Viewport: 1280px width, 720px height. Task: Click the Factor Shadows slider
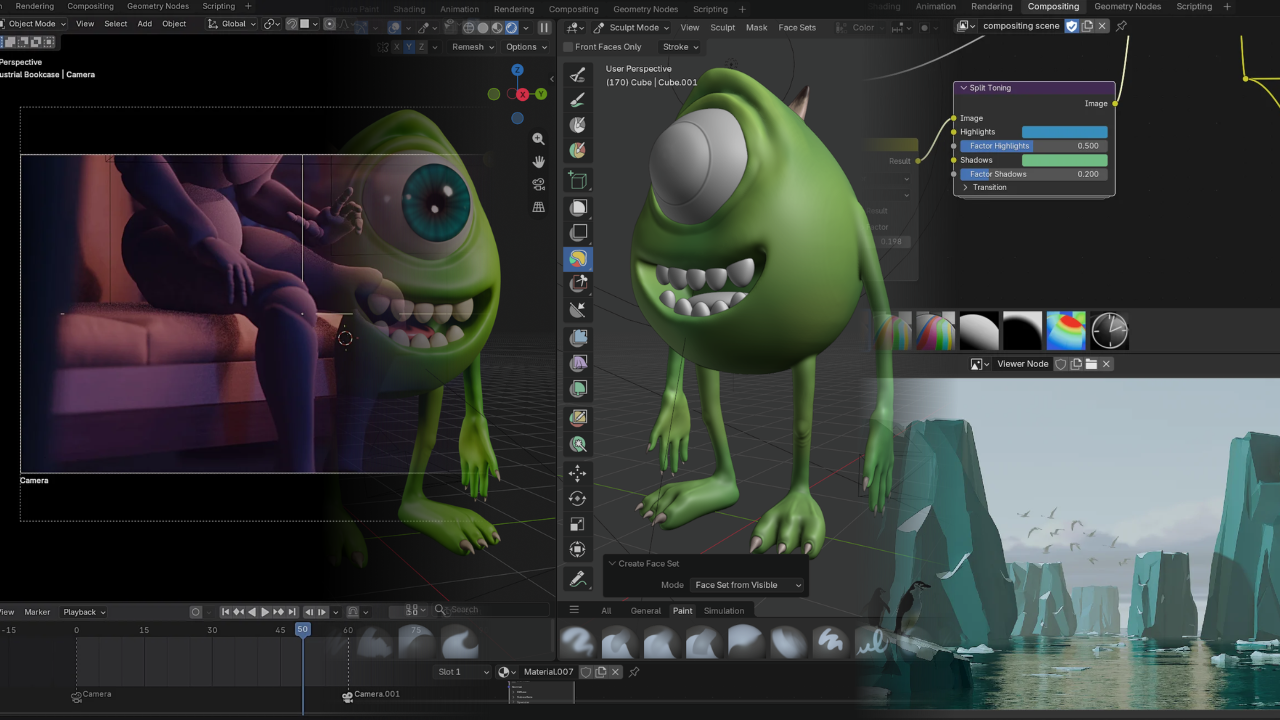tap(1033, 174)
